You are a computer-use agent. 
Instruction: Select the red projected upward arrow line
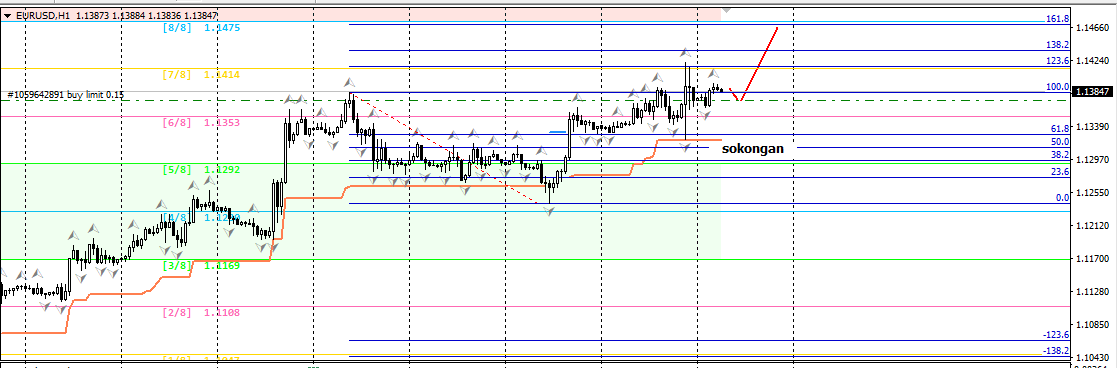[759, 63]
